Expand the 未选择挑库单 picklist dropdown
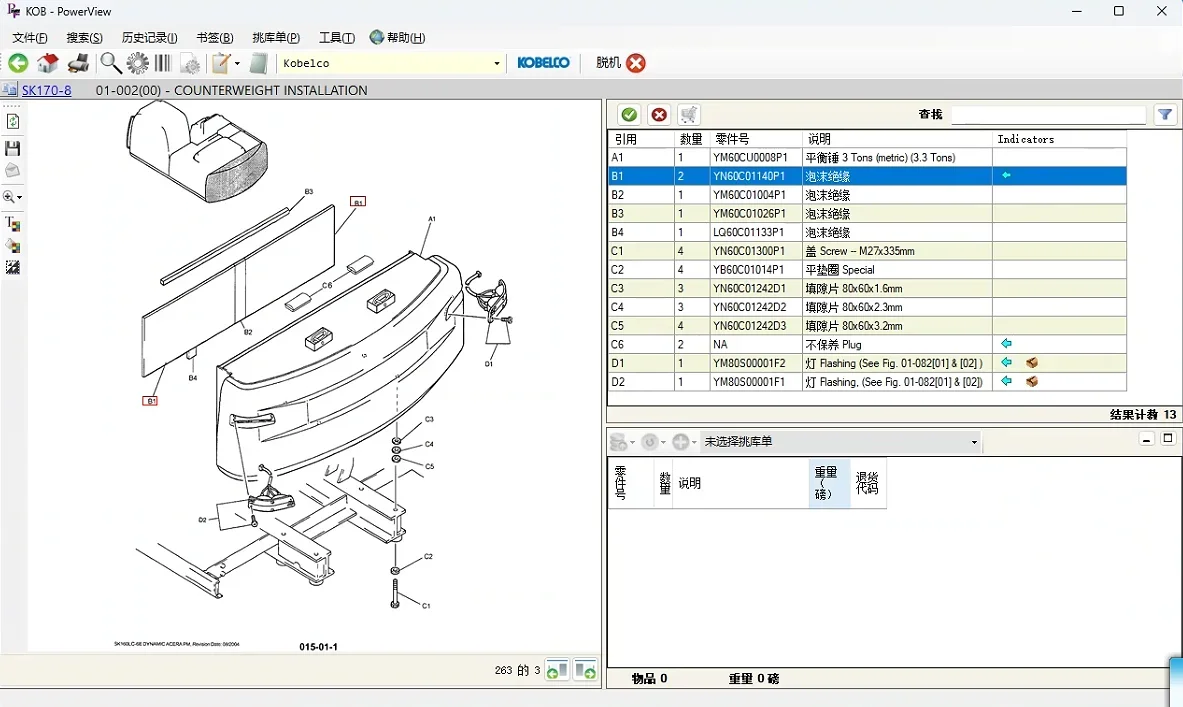 pyautogui.click(x=973, y=441)
